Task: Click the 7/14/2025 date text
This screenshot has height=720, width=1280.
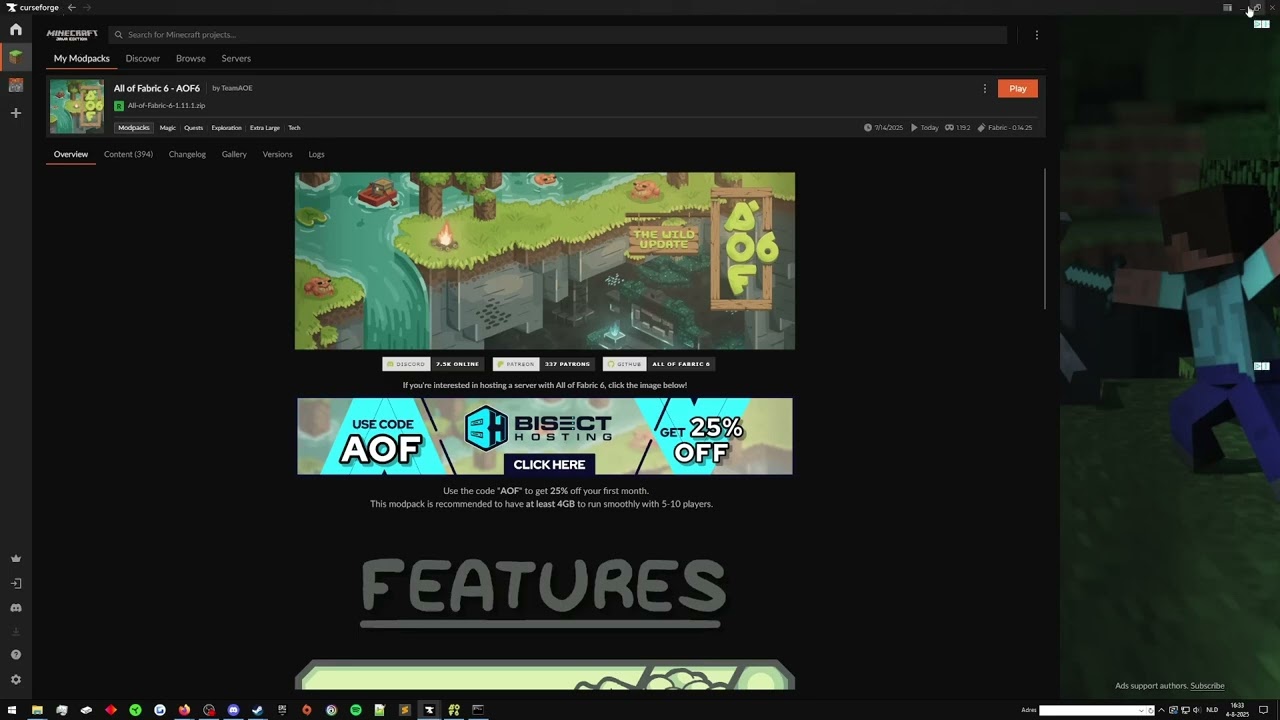Action: coord(888,128)
